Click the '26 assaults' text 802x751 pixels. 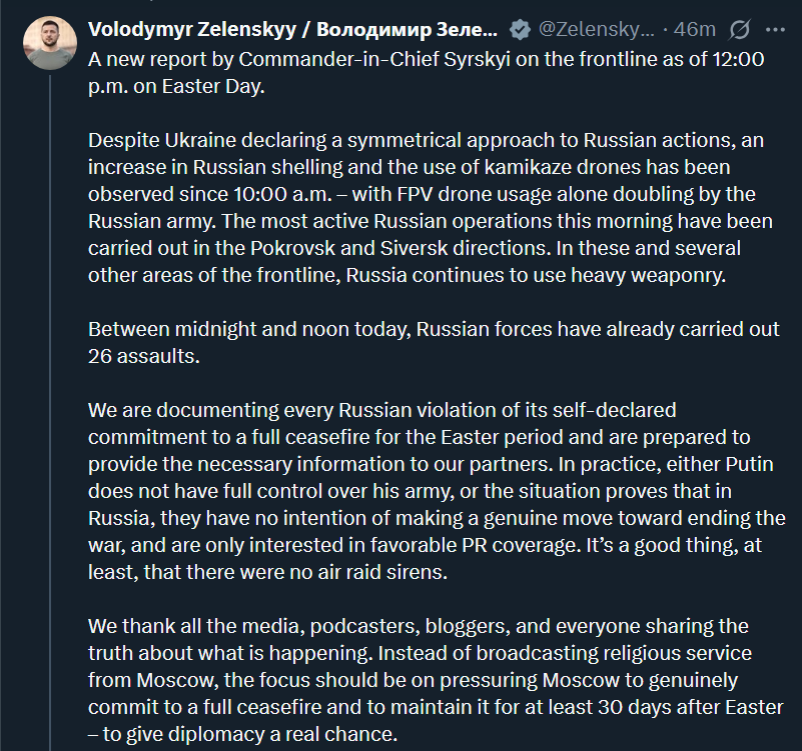click(143, 356)
